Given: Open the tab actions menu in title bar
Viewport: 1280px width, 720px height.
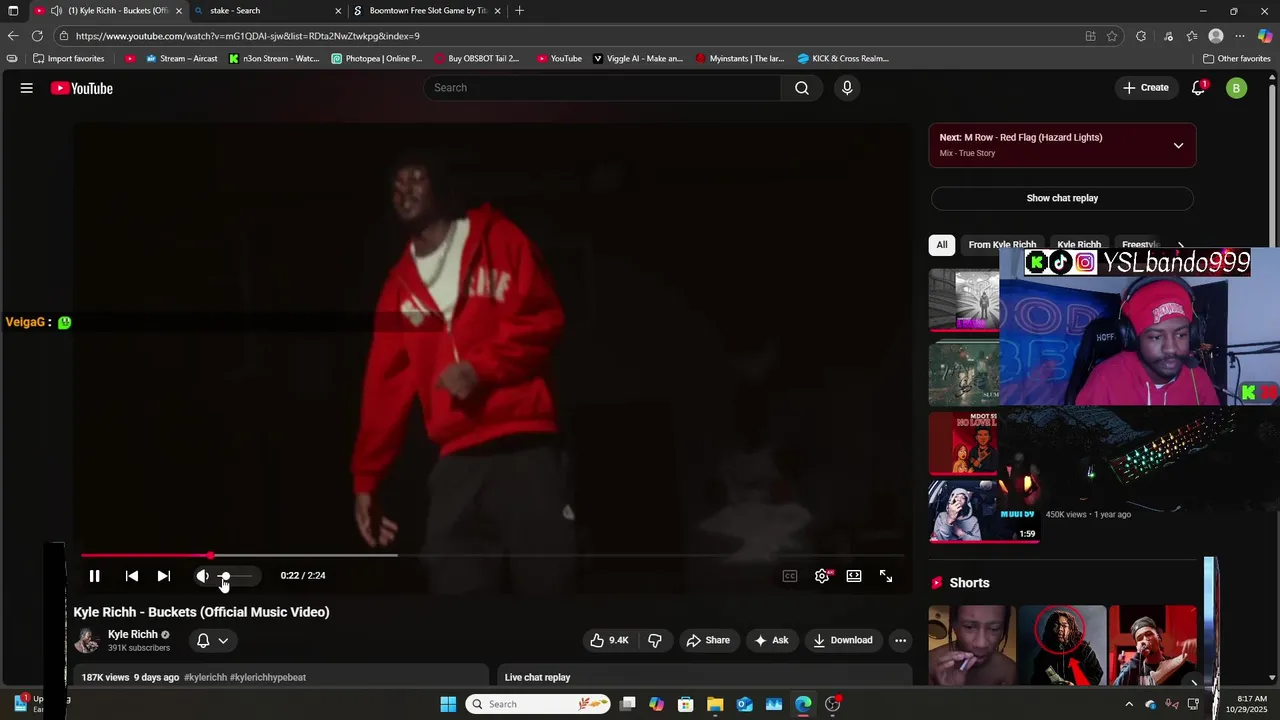Looking at the screenshot, I should click(13, 11).
